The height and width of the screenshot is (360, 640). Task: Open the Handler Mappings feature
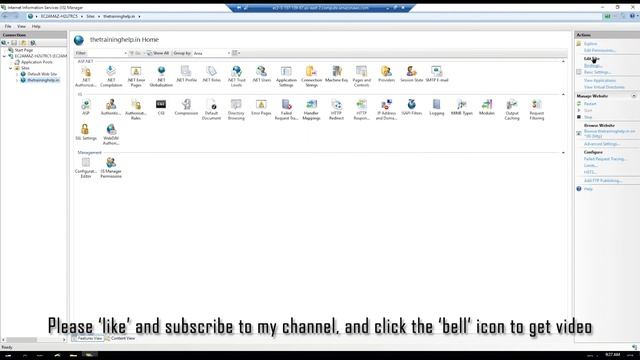click(311, 109)
